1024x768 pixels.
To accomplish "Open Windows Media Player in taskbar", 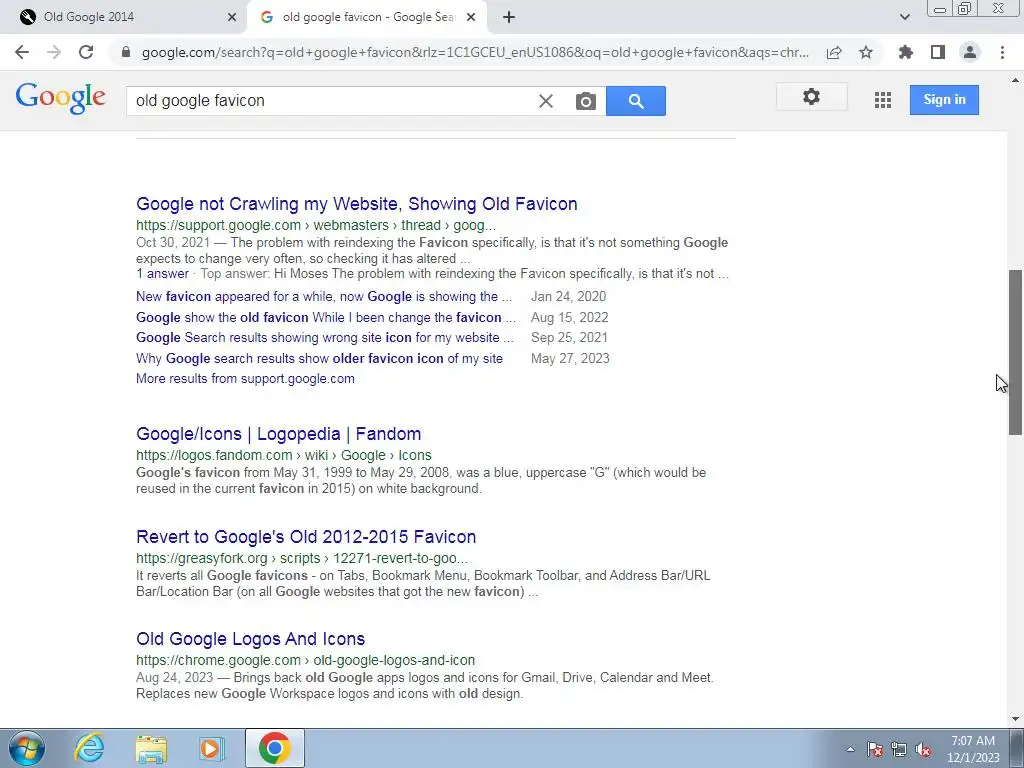I will pyautogui.click(x=211, y=749).
